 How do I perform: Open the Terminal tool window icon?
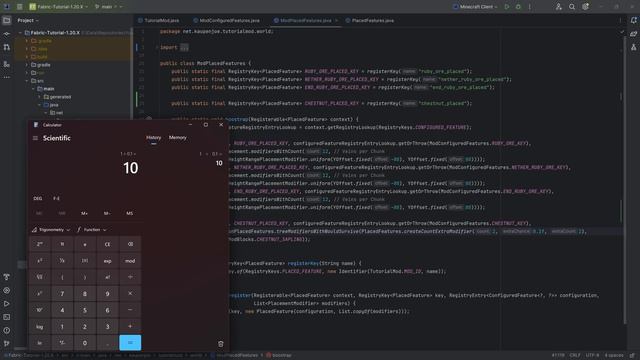tap(7, 317)
